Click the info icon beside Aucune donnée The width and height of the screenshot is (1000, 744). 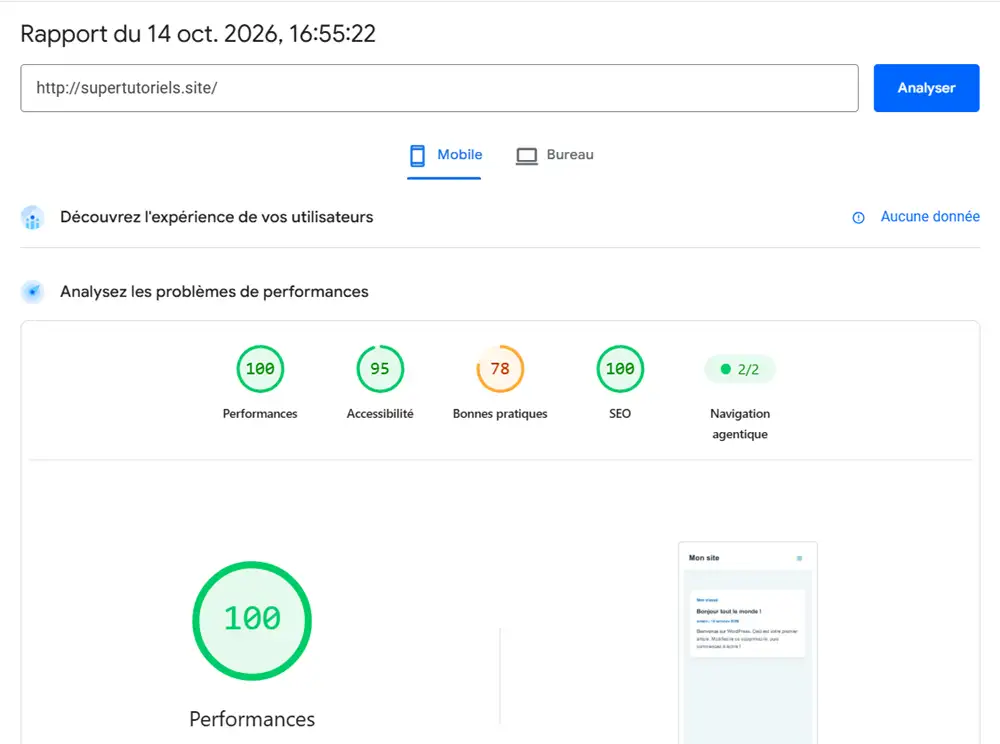click(858, 217)
